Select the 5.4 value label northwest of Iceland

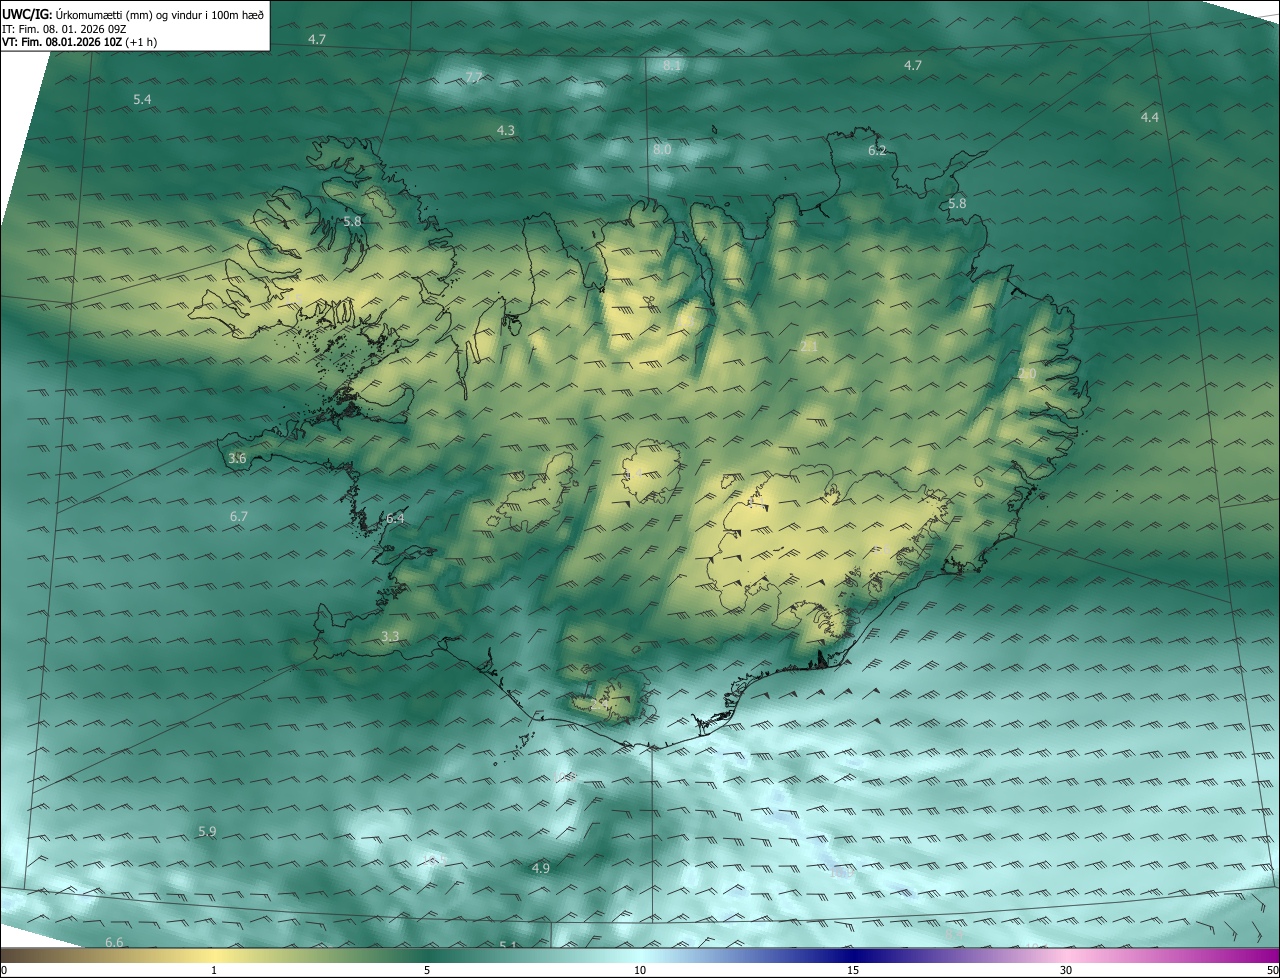click(142, 99)
